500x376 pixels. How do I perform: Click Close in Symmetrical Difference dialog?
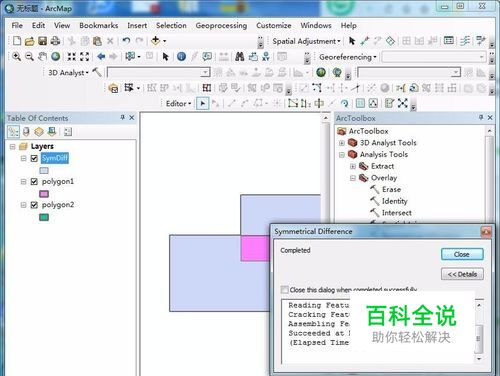[x=462, y=254]
